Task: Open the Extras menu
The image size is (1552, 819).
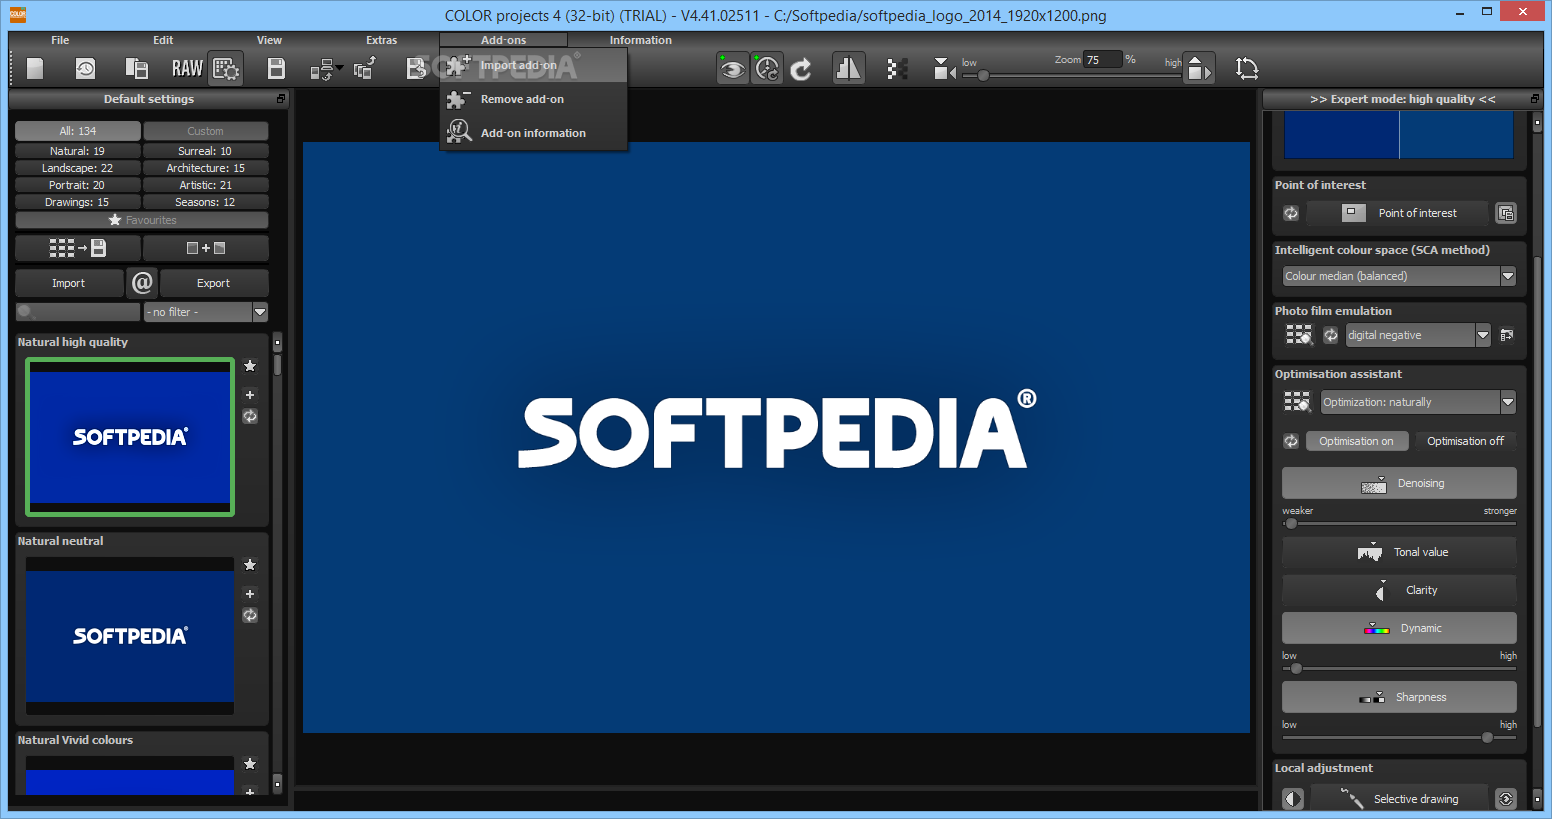Action: pyautogui.click(x=381, y=40)
